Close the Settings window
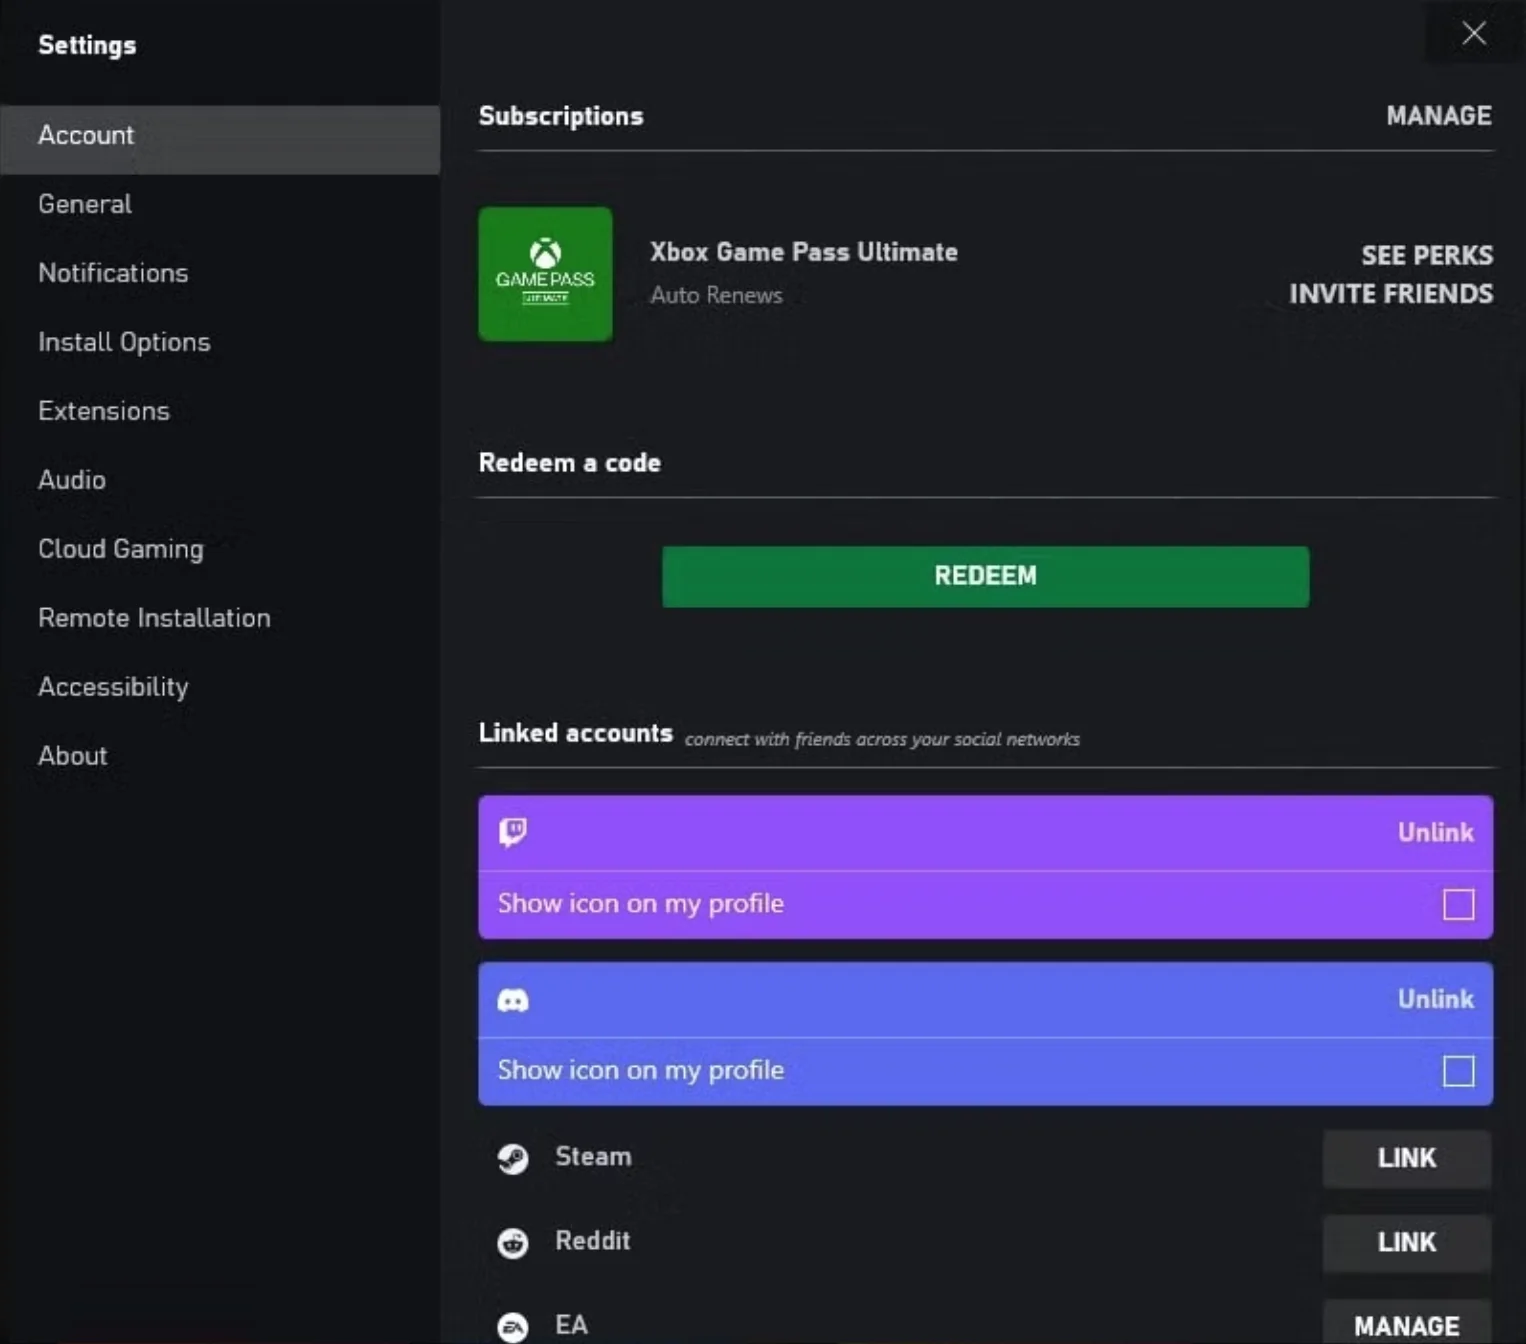This screenshot has width=1526, height=1344. click(1474, 33)
